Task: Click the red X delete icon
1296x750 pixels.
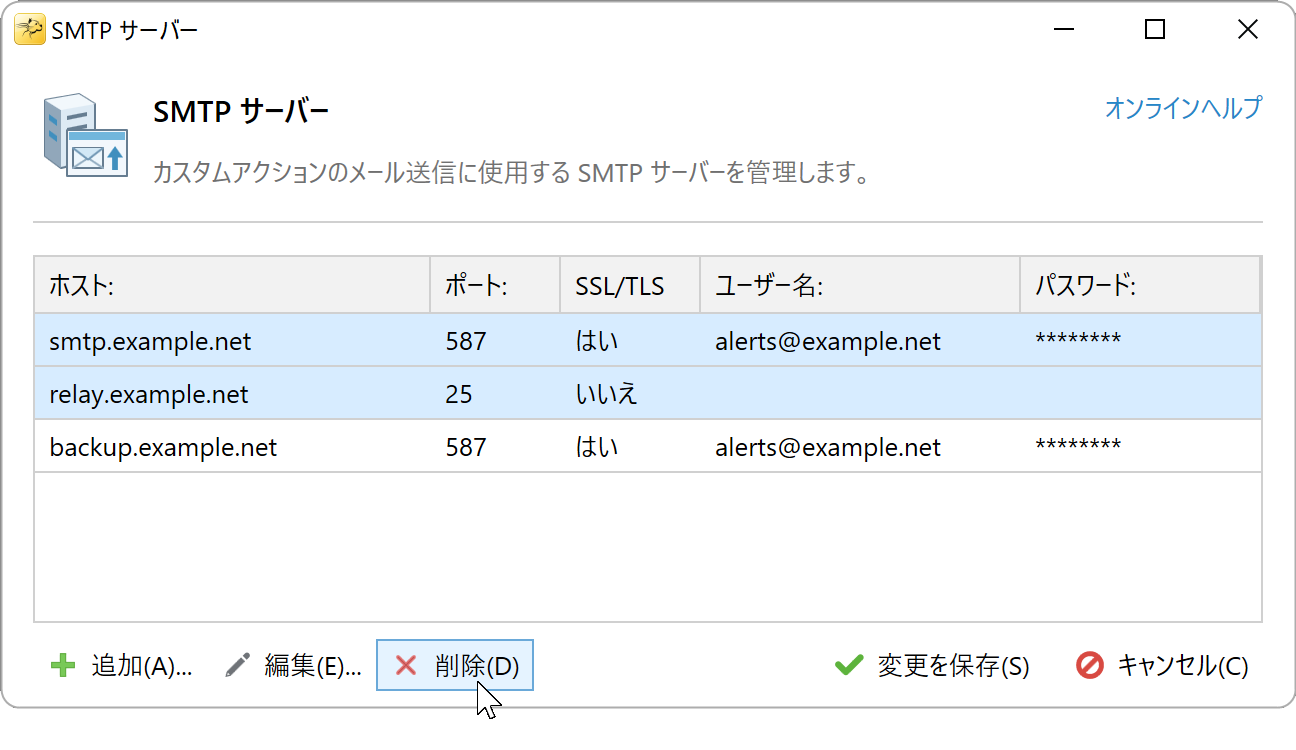Action: tap(406, 665)
